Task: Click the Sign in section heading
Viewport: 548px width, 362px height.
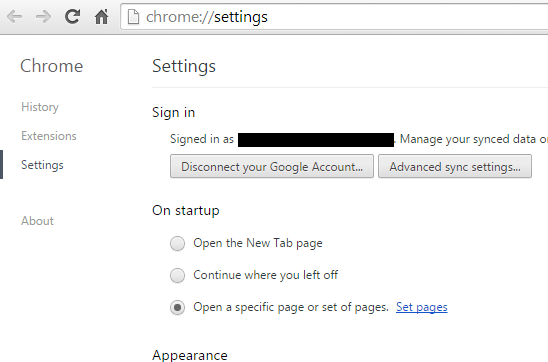Action: click(x=173, y=113)
